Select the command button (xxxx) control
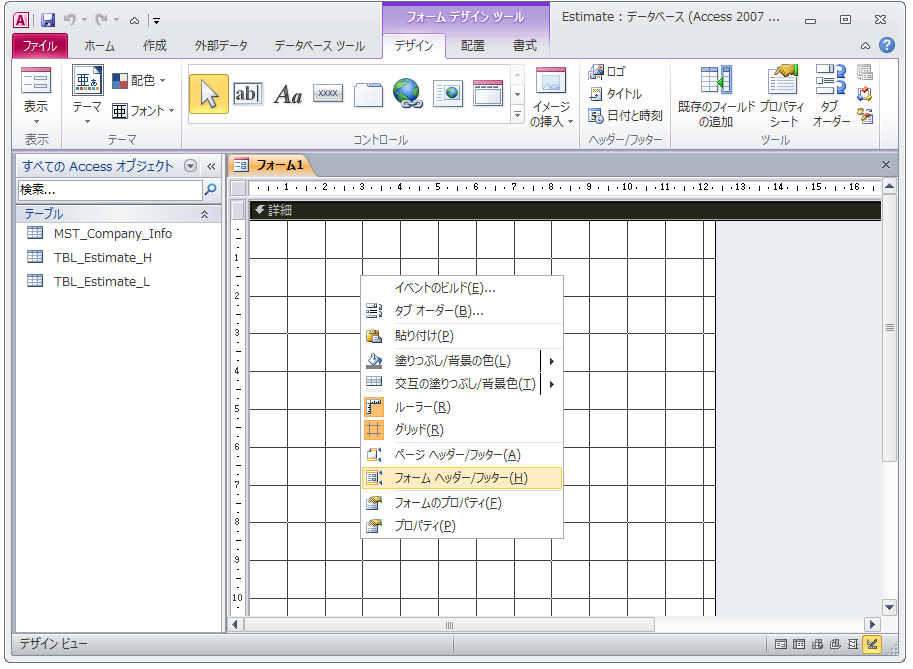 (x=328, y=93)
